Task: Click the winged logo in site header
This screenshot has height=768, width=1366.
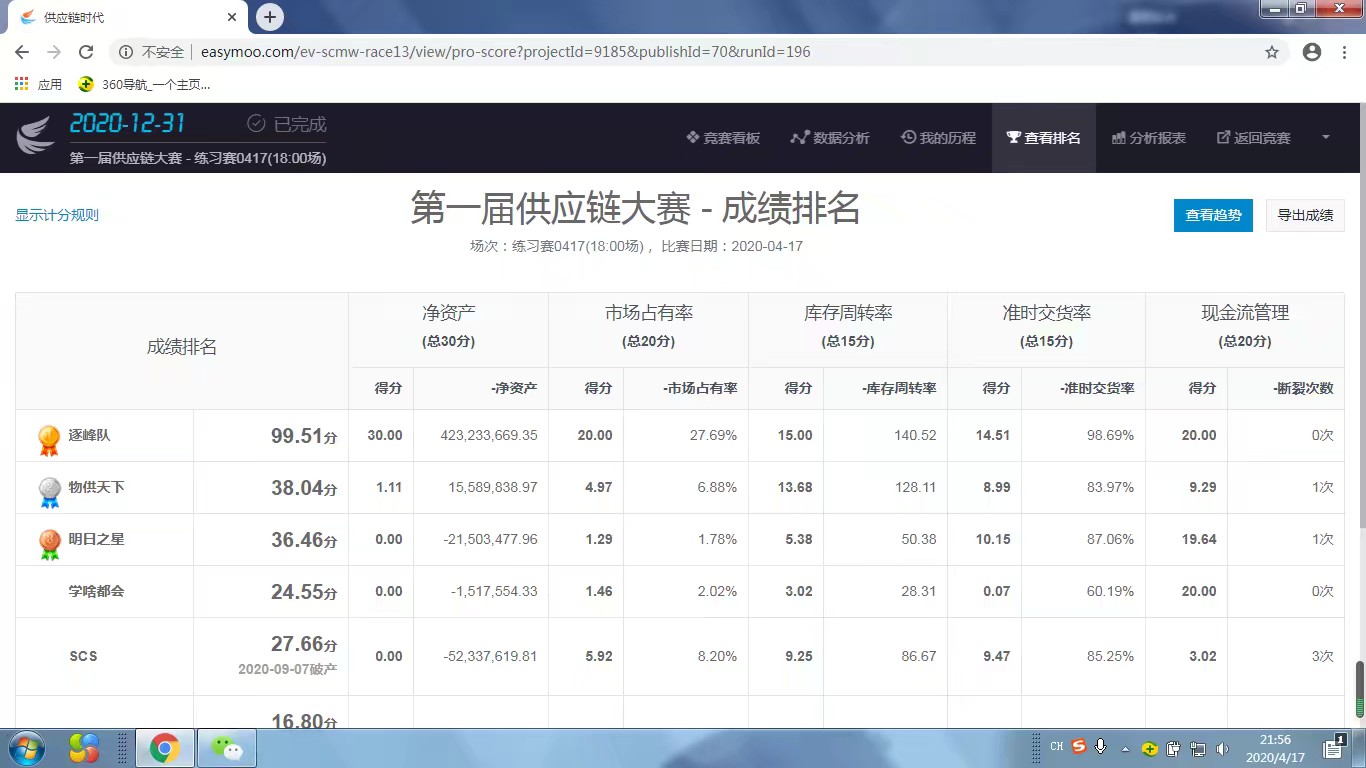Action: (35, 137)
